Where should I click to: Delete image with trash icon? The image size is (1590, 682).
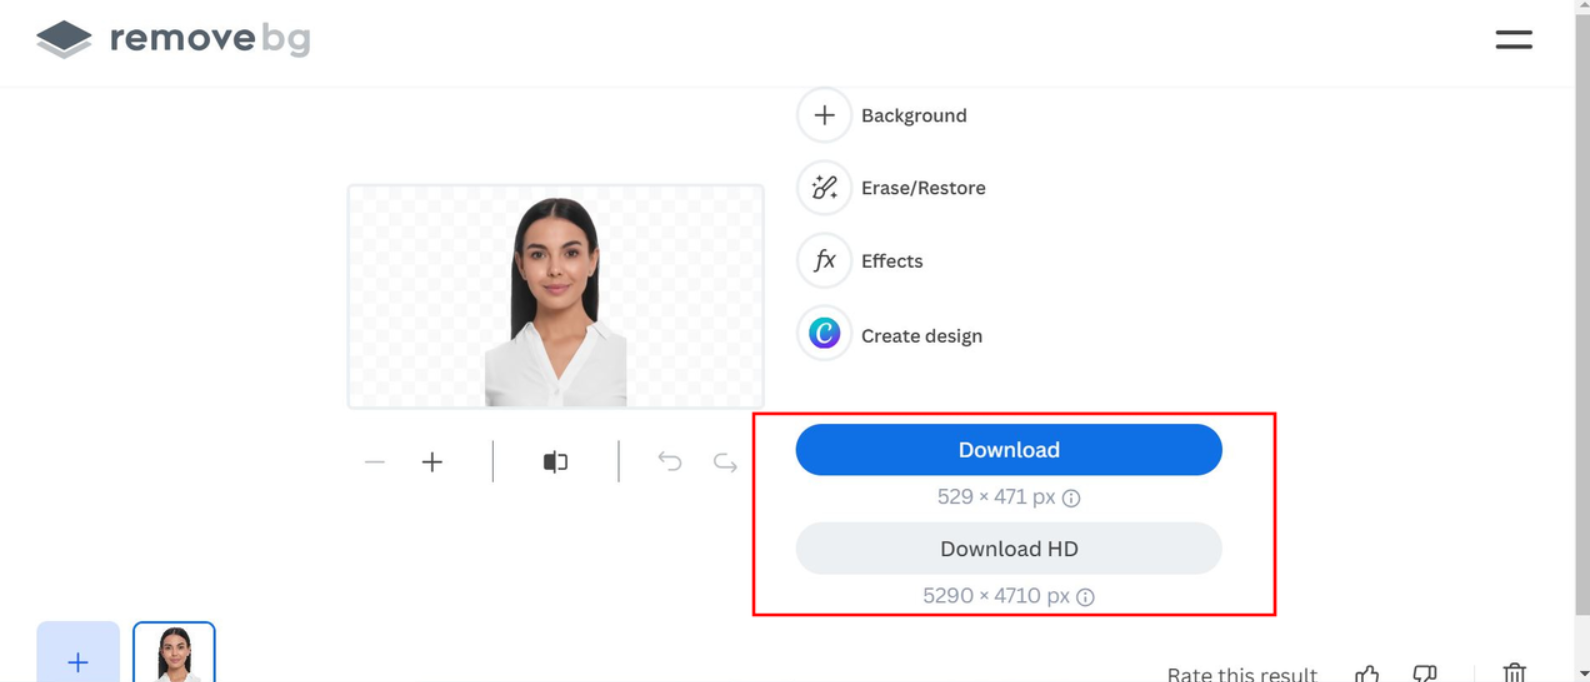1514,673
